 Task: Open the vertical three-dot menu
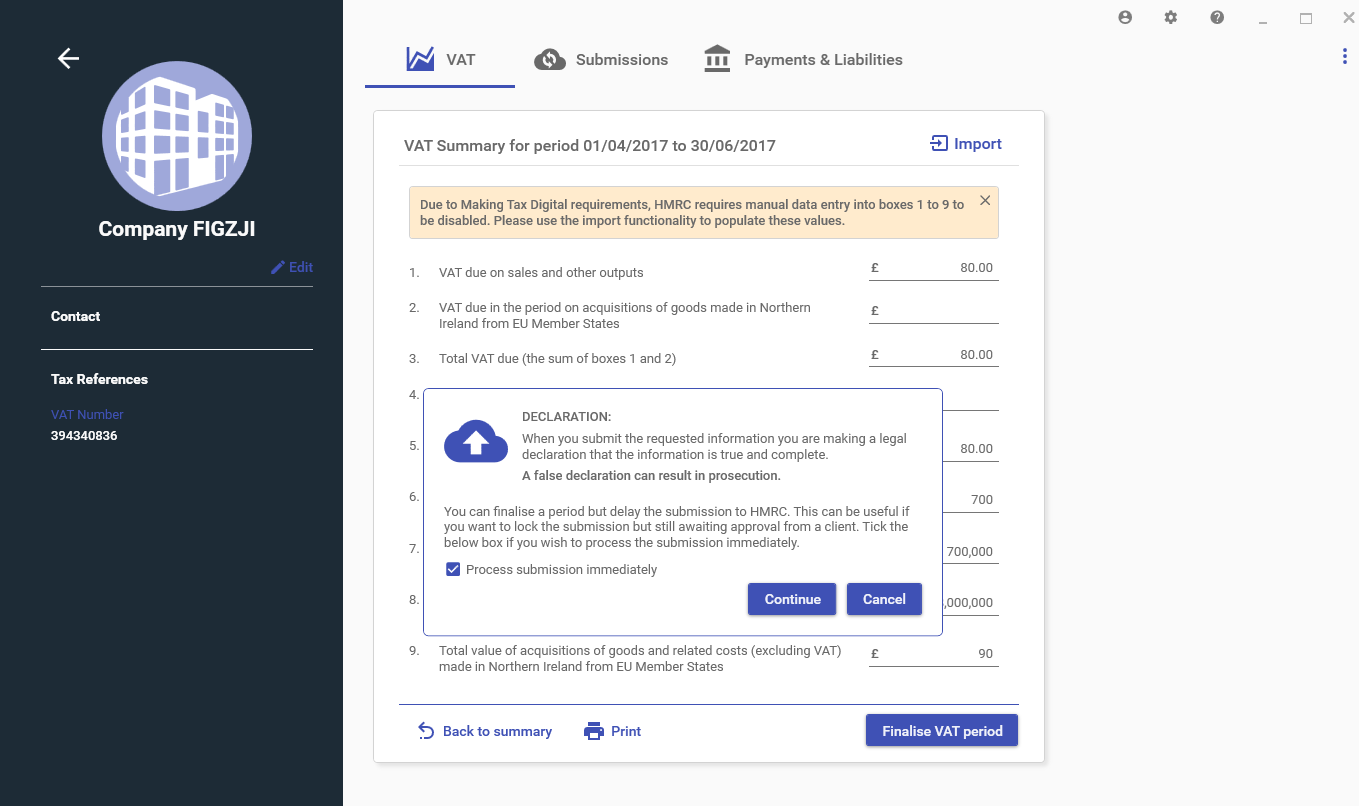point(1344,57)
